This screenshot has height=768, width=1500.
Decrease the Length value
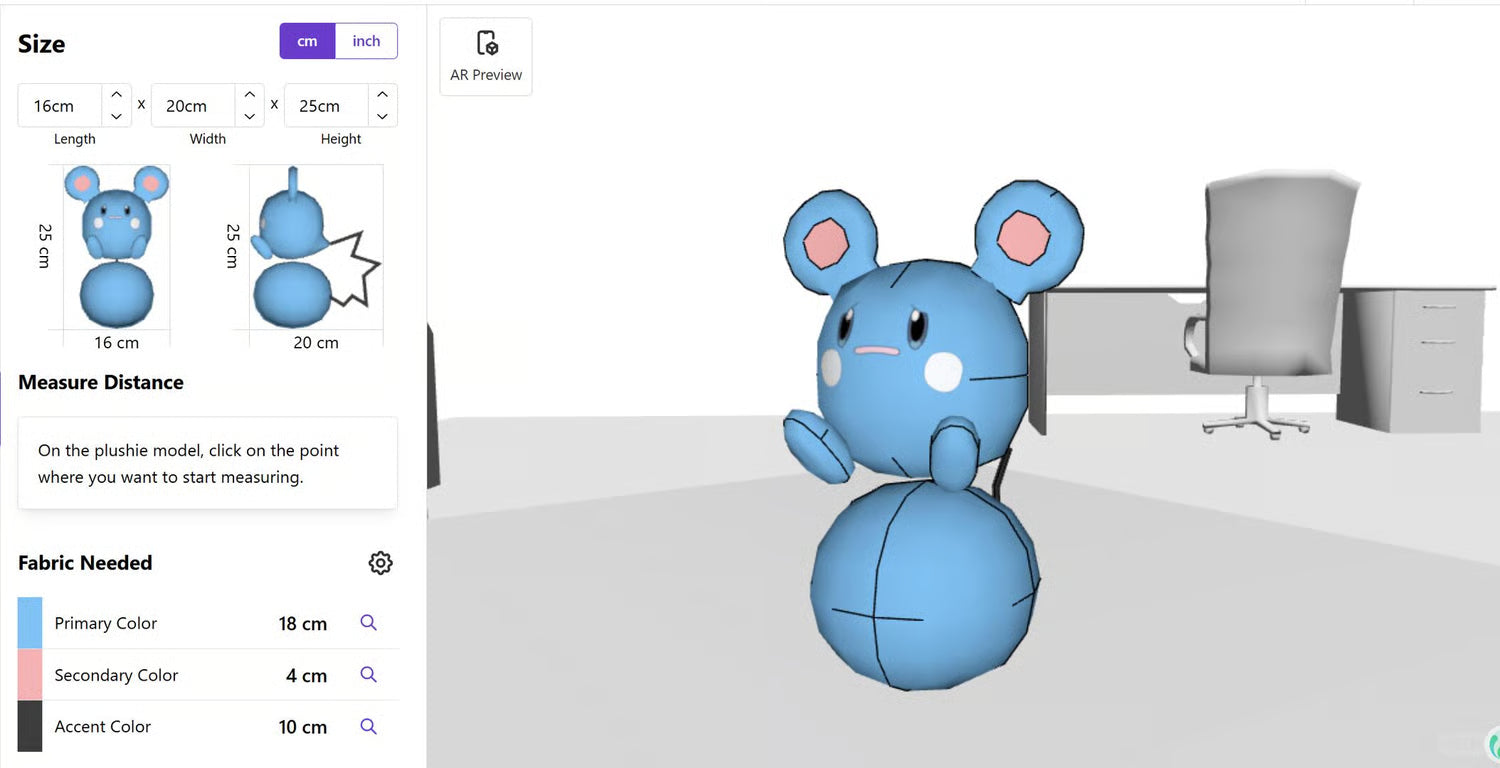click(x=116, y=116)
